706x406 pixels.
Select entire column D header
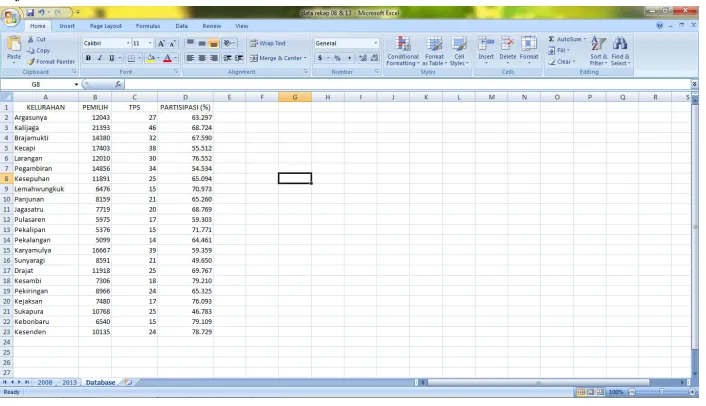coord(185,97)
